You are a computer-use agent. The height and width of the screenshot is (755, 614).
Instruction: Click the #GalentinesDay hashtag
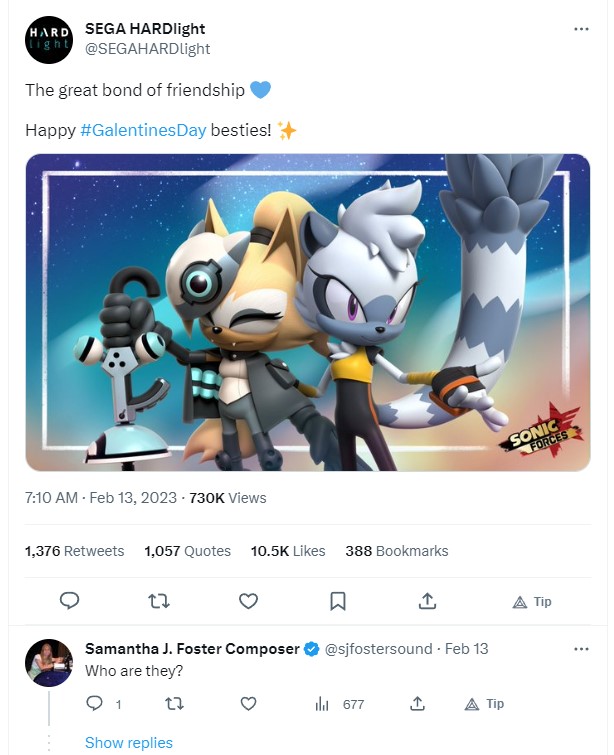(x=143, y=130)
